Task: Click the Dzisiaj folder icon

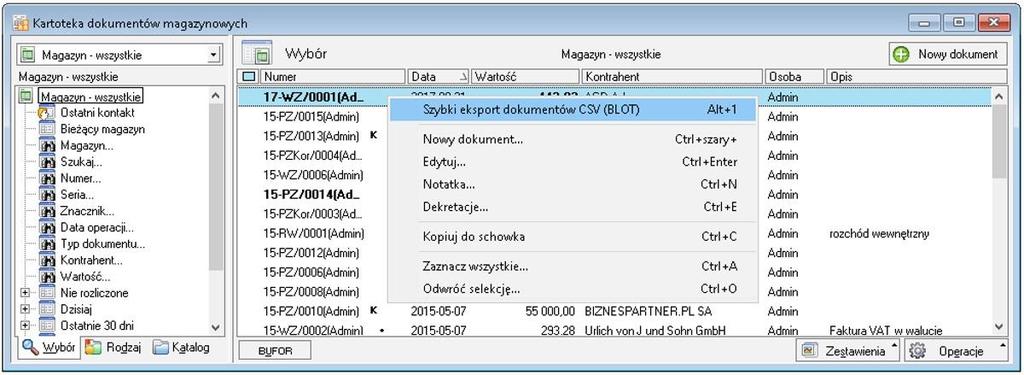Action: 46,309
